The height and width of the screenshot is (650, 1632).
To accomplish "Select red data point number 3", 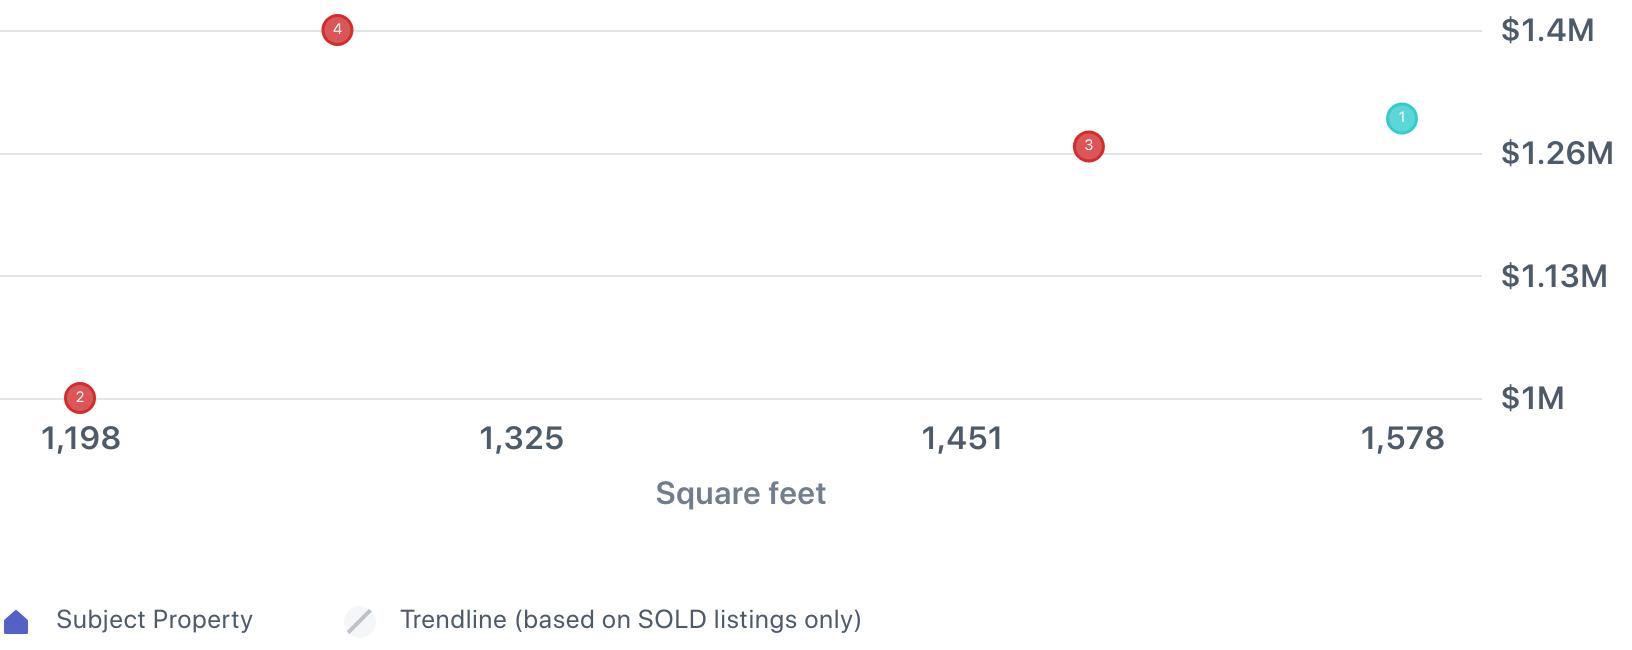I will 1088,146.
